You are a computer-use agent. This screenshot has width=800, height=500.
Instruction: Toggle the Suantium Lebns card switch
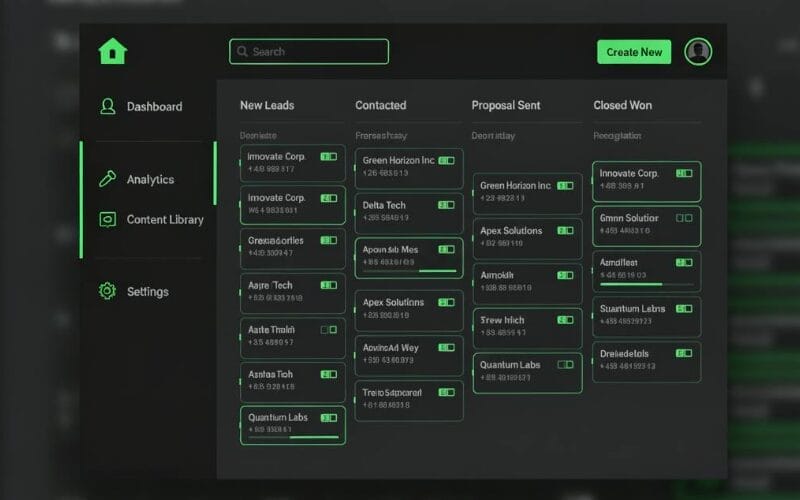[684, 309]
